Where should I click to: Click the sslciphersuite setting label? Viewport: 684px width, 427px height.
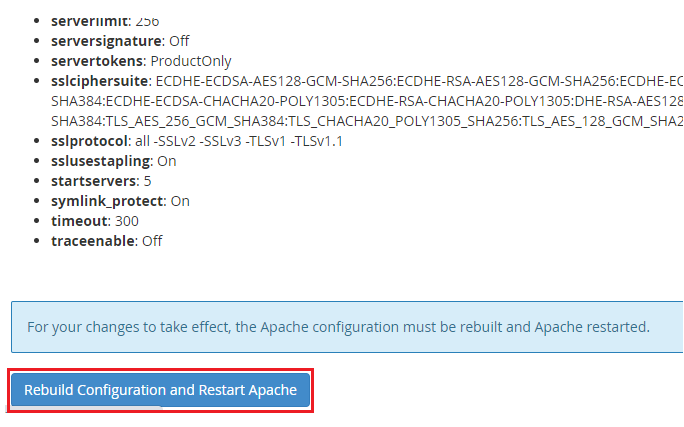[100, 81]
